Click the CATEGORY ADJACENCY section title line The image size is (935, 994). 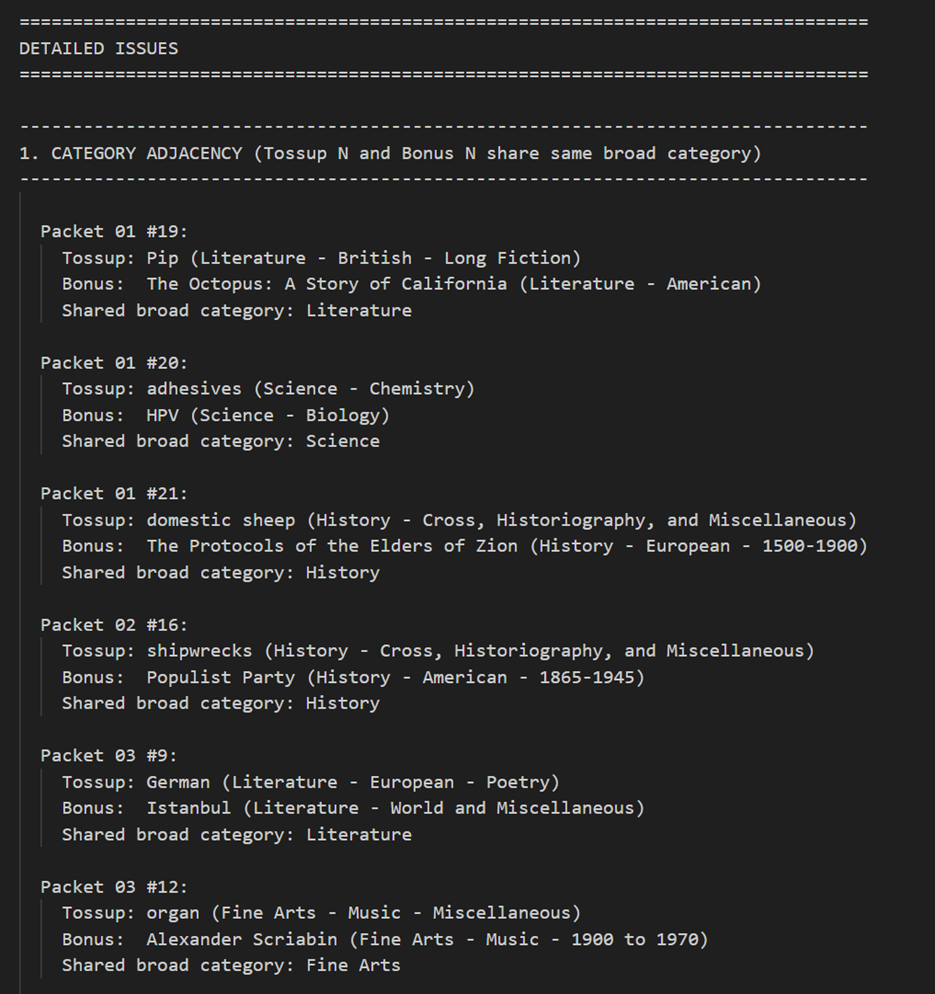pyautogui.click(x=390, y=153)
